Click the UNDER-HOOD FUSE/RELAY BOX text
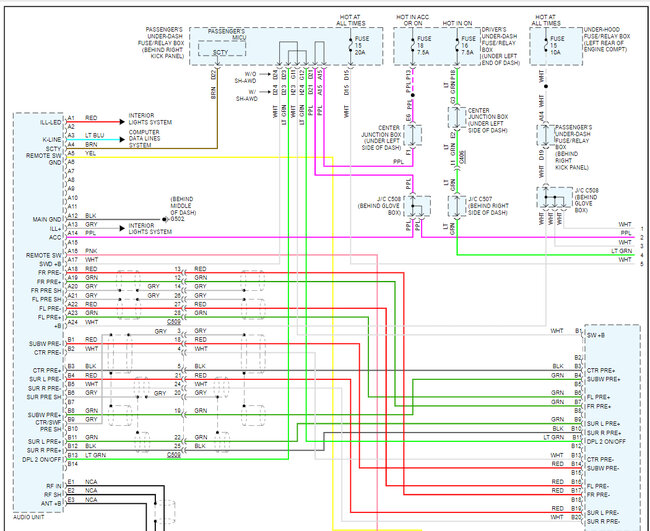Screen dimensions: 650x531 (x=606, y=39)
